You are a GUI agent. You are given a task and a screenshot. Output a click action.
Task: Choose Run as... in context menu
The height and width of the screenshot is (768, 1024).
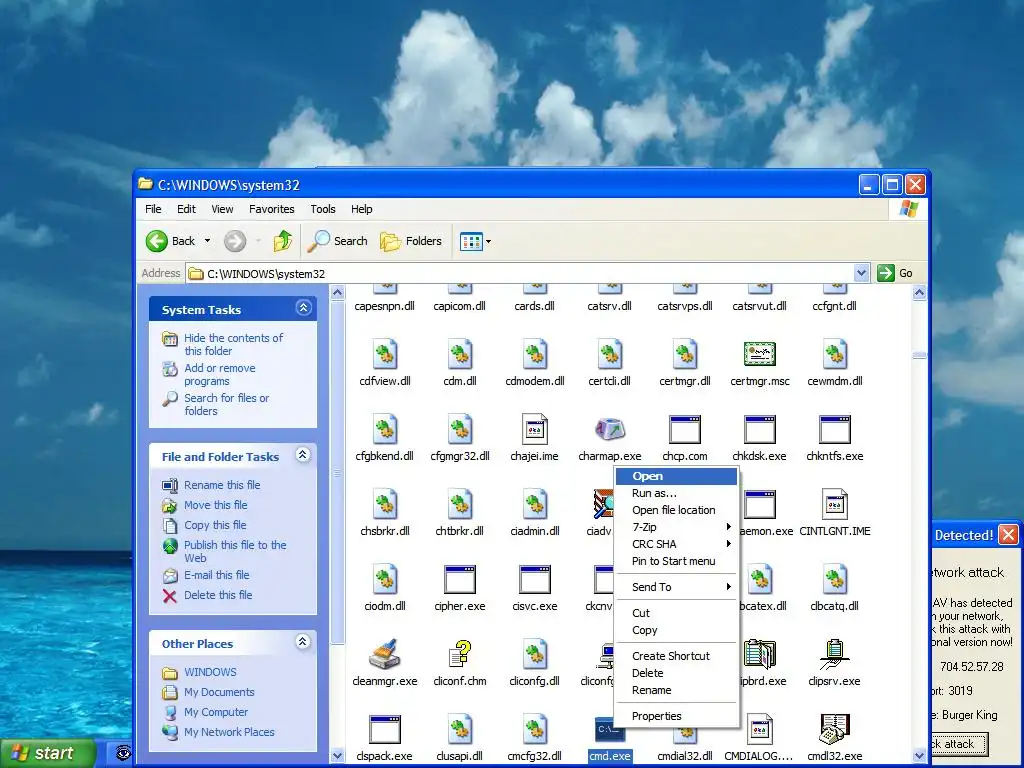click(x=675, y=493)
